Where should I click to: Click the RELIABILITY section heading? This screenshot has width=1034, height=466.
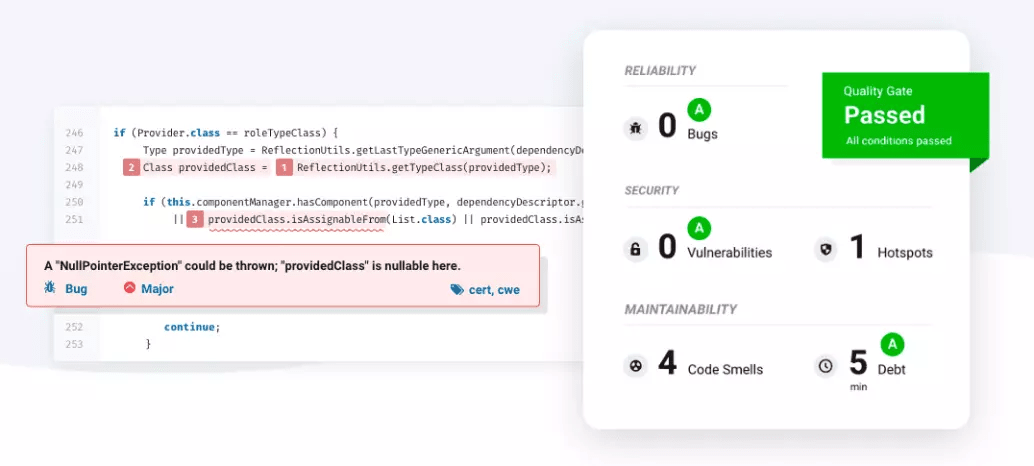[660, 71]
